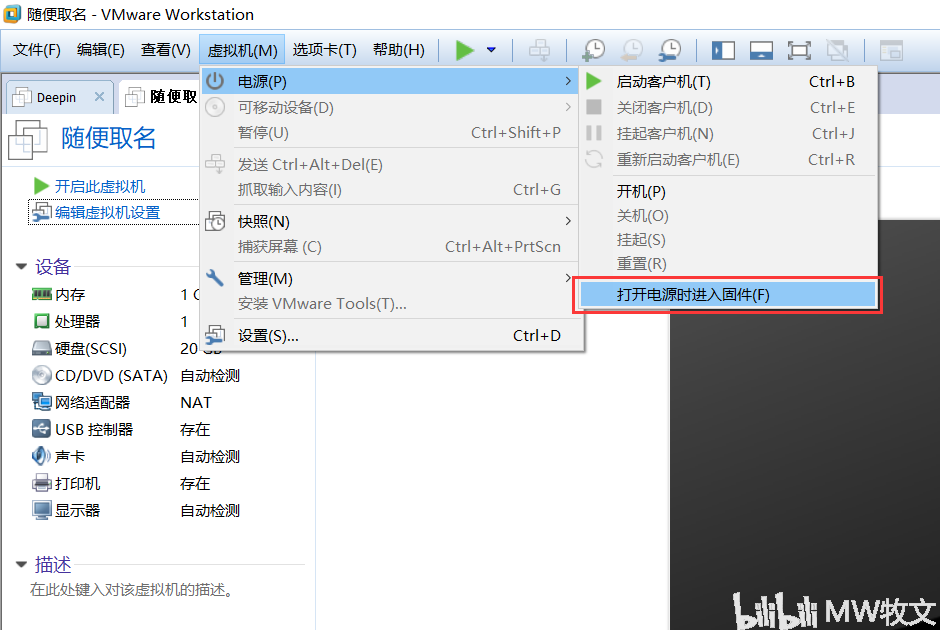Choose 安装 VMware Tools(T)... entry
940x630 pixels.
coord(390,303)
